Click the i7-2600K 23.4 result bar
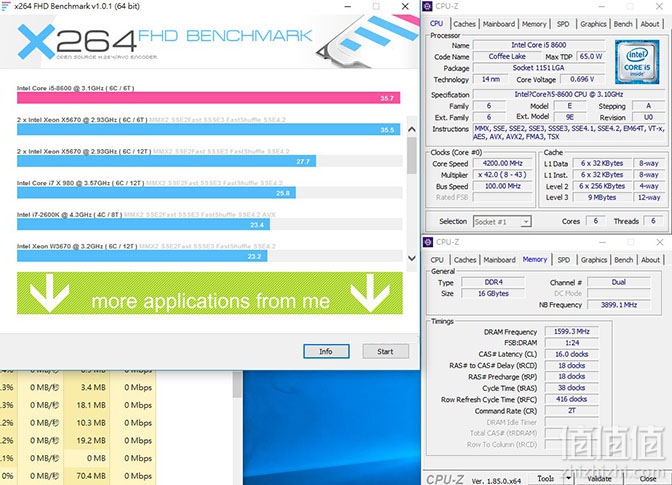The width and height of the screenshot is (672, 485). [143, 225]
